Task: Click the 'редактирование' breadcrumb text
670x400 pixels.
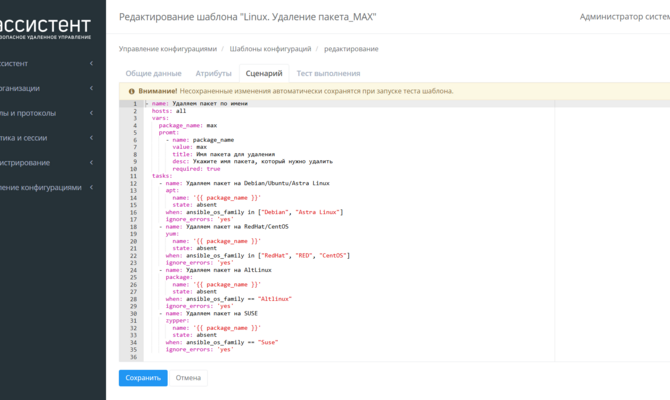Action: 351,49
